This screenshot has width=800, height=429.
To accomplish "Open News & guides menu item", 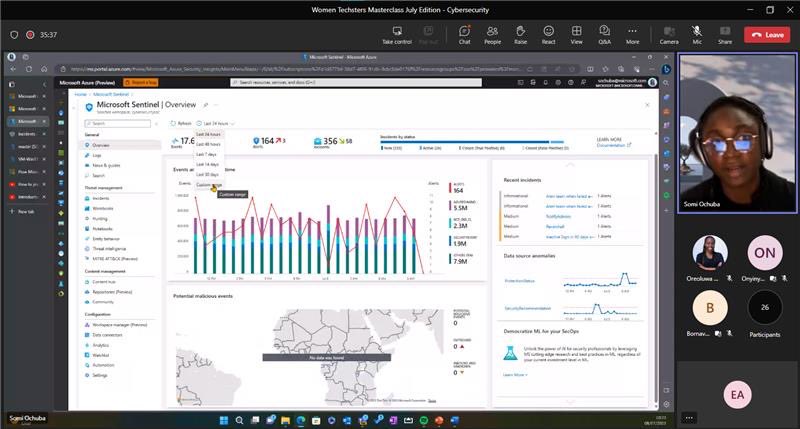I will pyautogui.click(x=106, y=165).
